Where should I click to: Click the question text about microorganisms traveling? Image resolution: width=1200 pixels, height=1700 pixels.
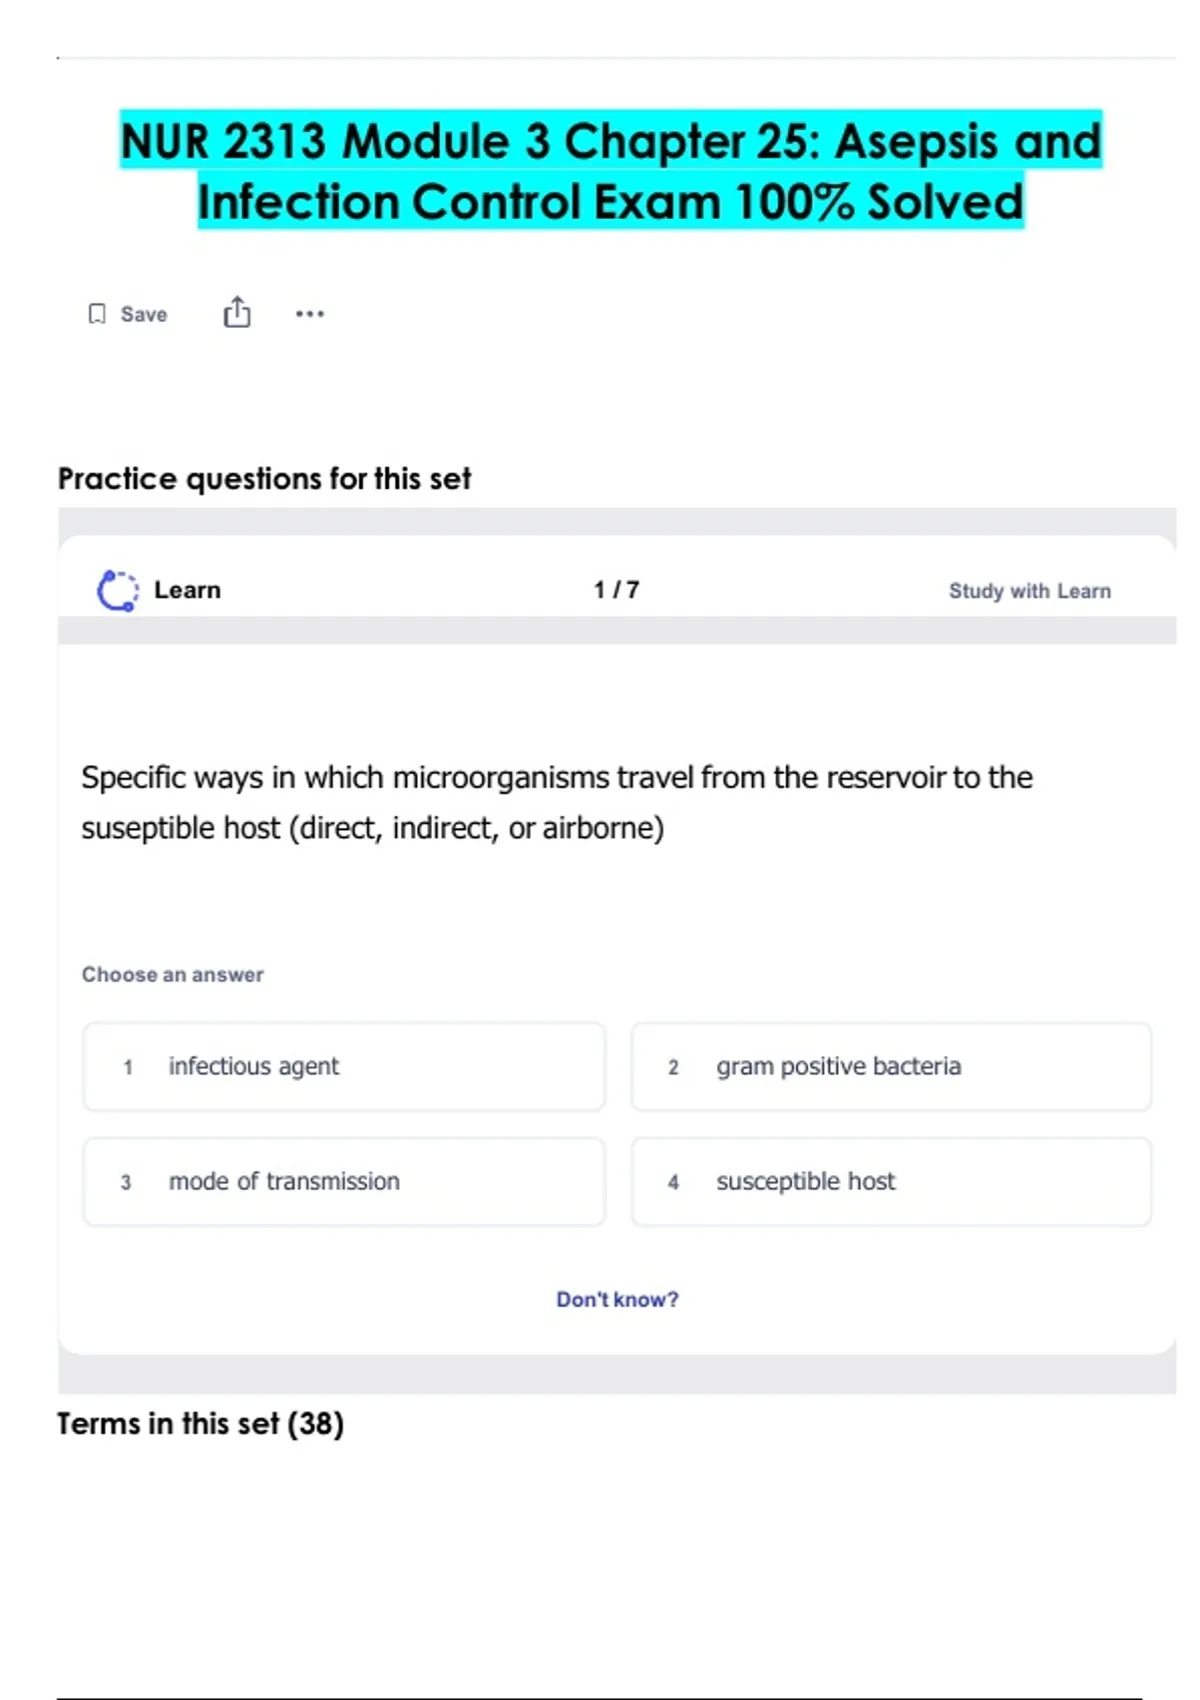556,802
